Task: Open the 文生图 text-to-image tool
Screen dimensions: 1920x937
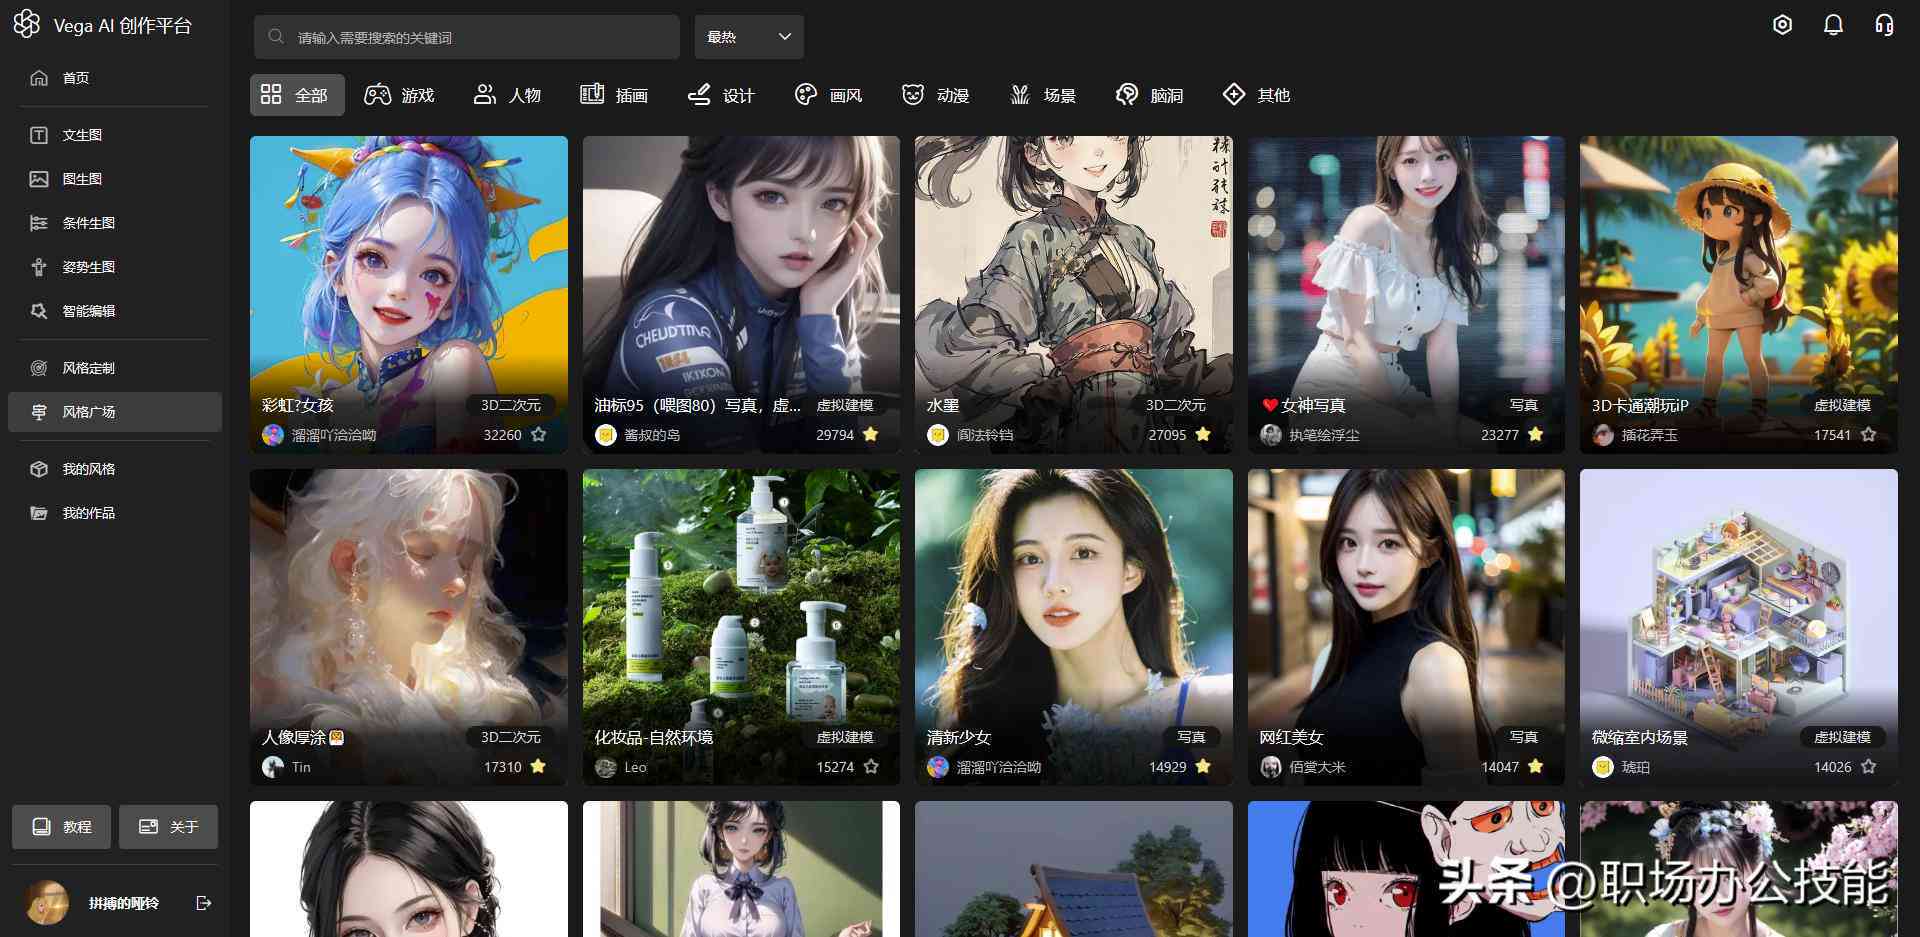Action: click(115, 135)
